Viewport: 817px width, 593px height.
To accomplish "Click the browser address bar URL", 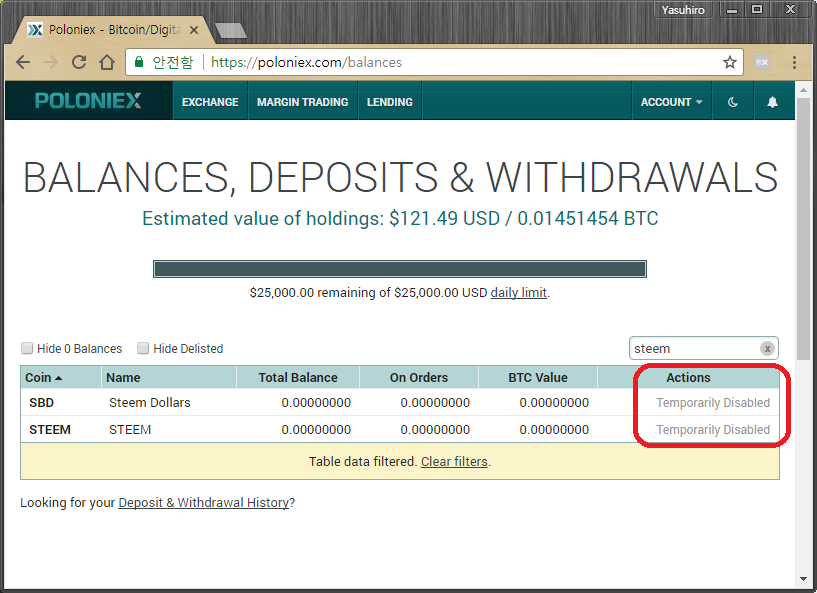I will click(x=306, y=63).
